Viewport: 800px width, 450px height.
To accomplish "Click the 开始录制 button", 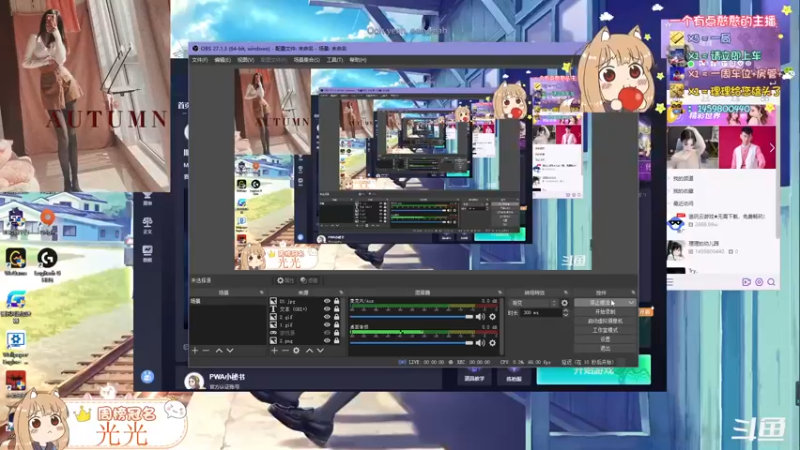I will (x=605, y=312).
